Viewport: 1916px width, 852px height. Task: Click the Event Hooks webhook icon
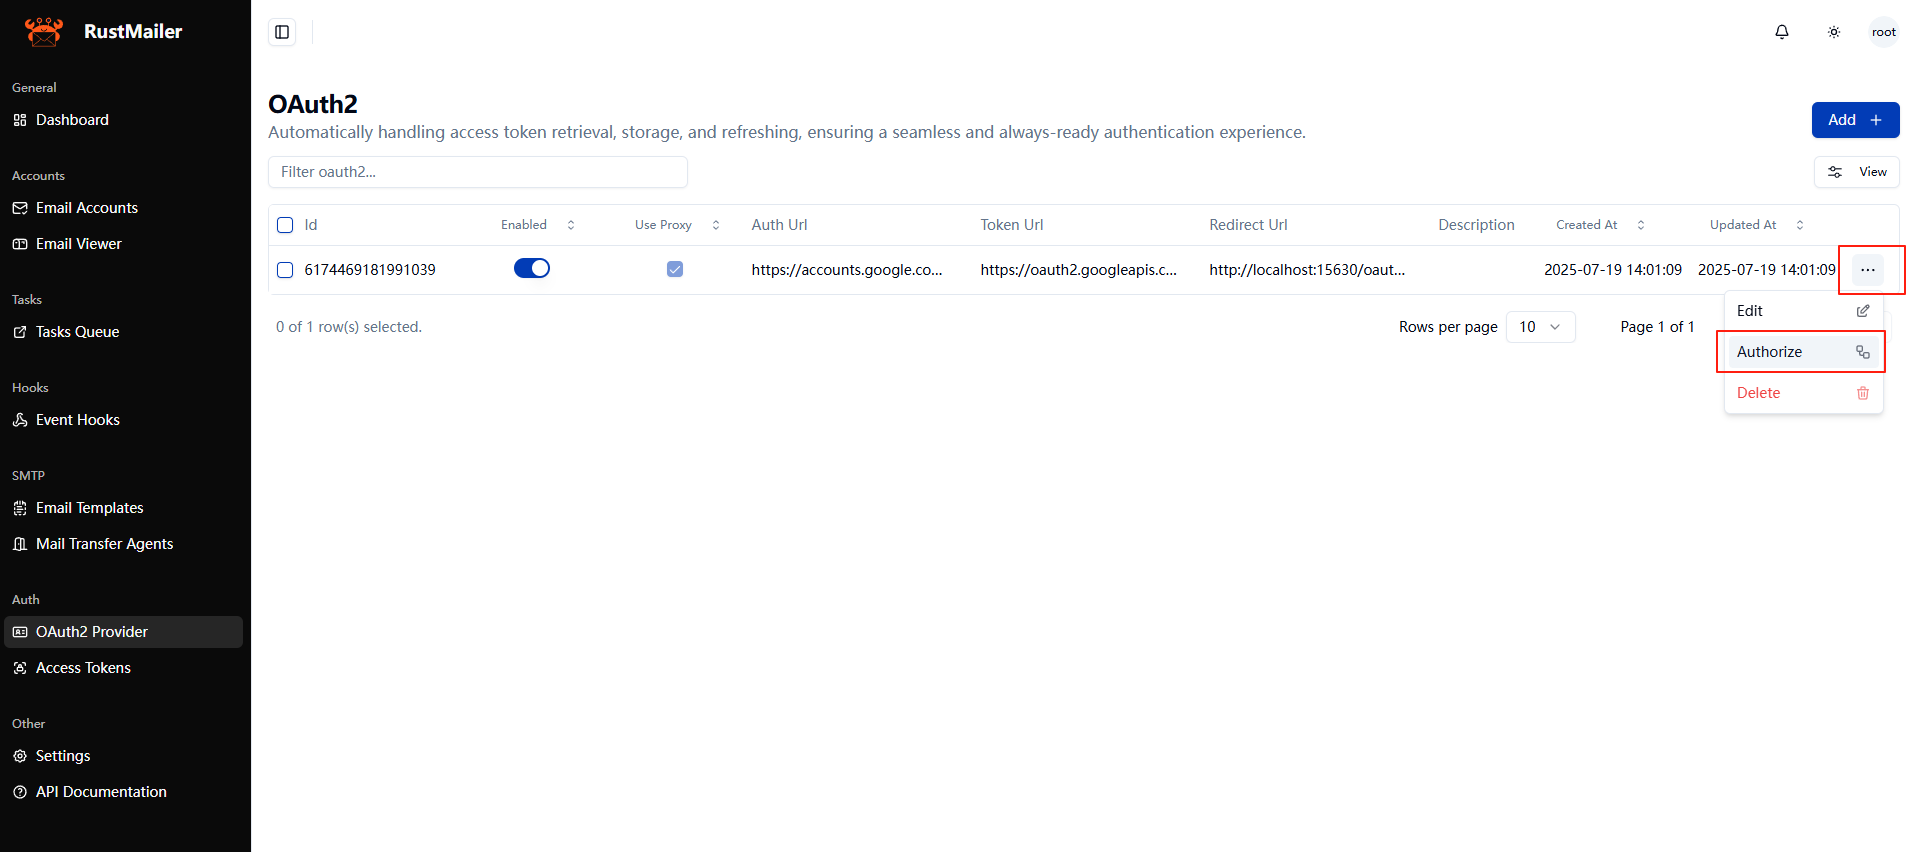pos(20,420)
